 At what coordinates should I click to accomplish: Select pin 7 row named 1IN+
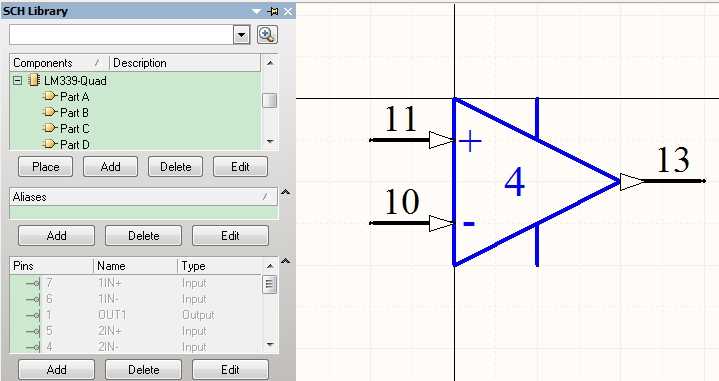136,283
